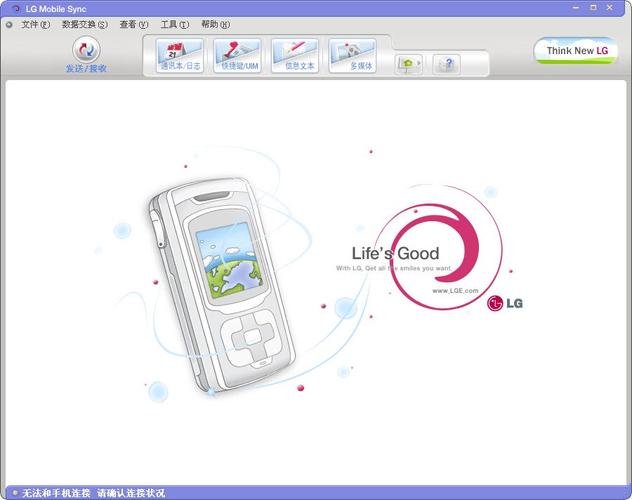Image resolution: width=632 pixels, height=500 pixels.
Task: Click the 发送/接收 sync icon
Action: click(86, 50)
